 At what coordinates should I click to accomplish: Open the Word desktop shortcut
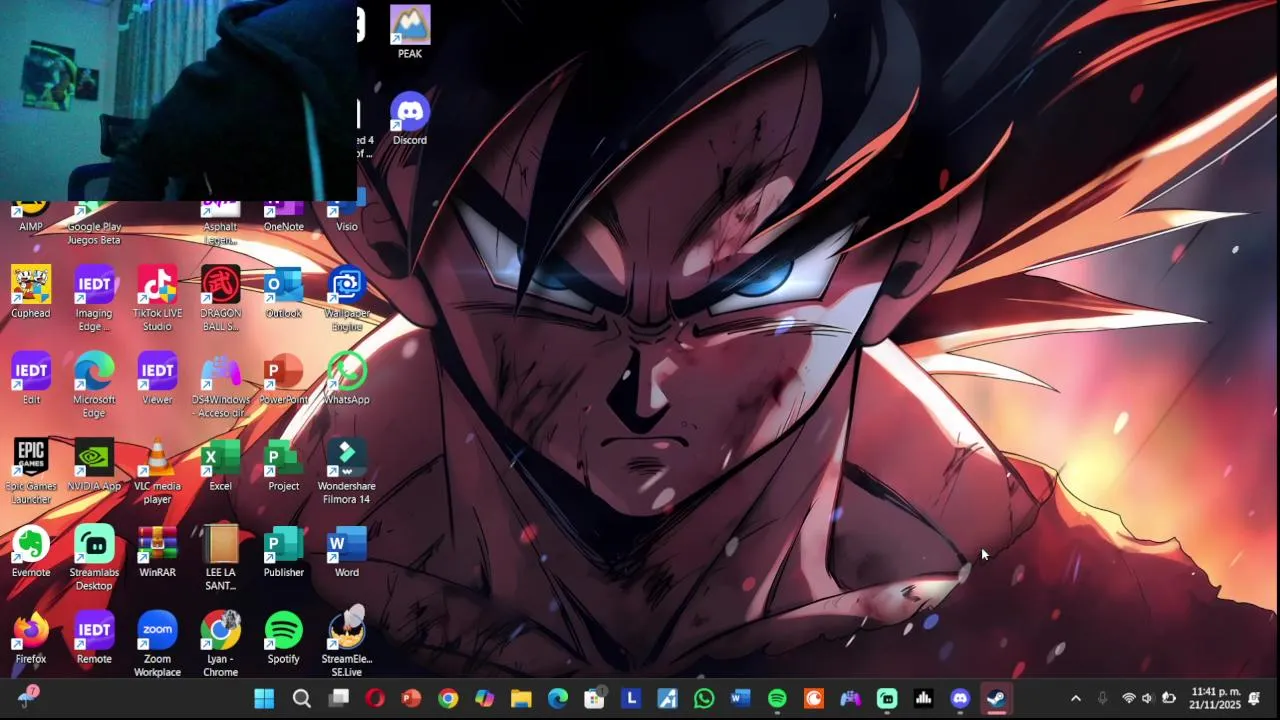347,551
